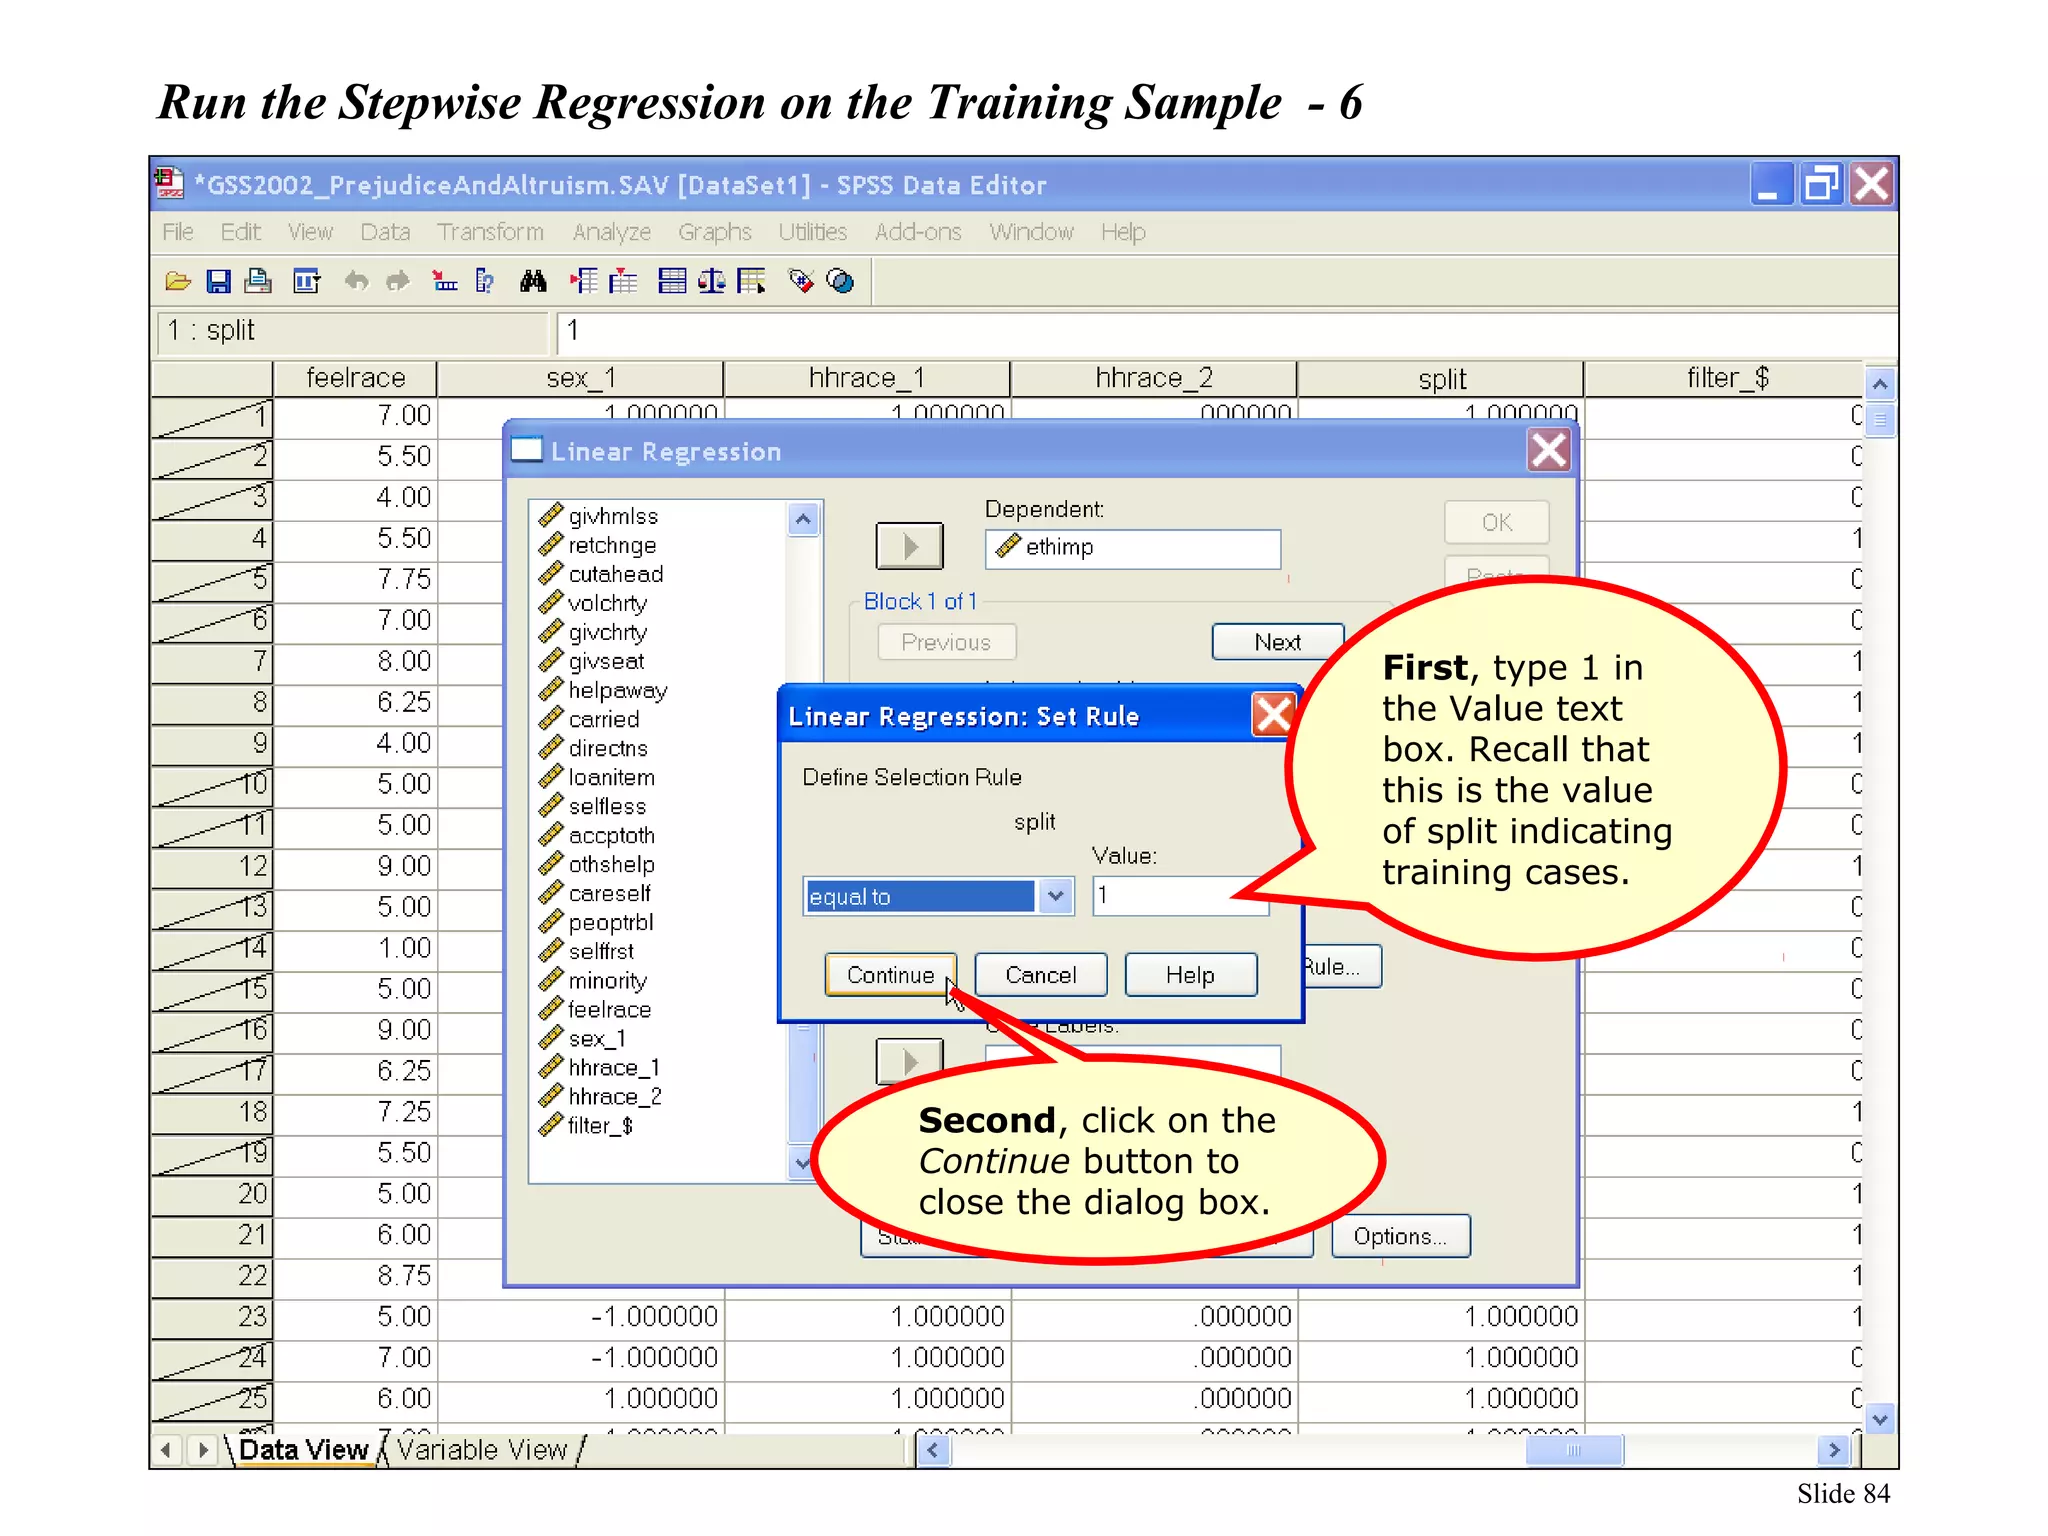Open the File menu

tap(178, 232)
